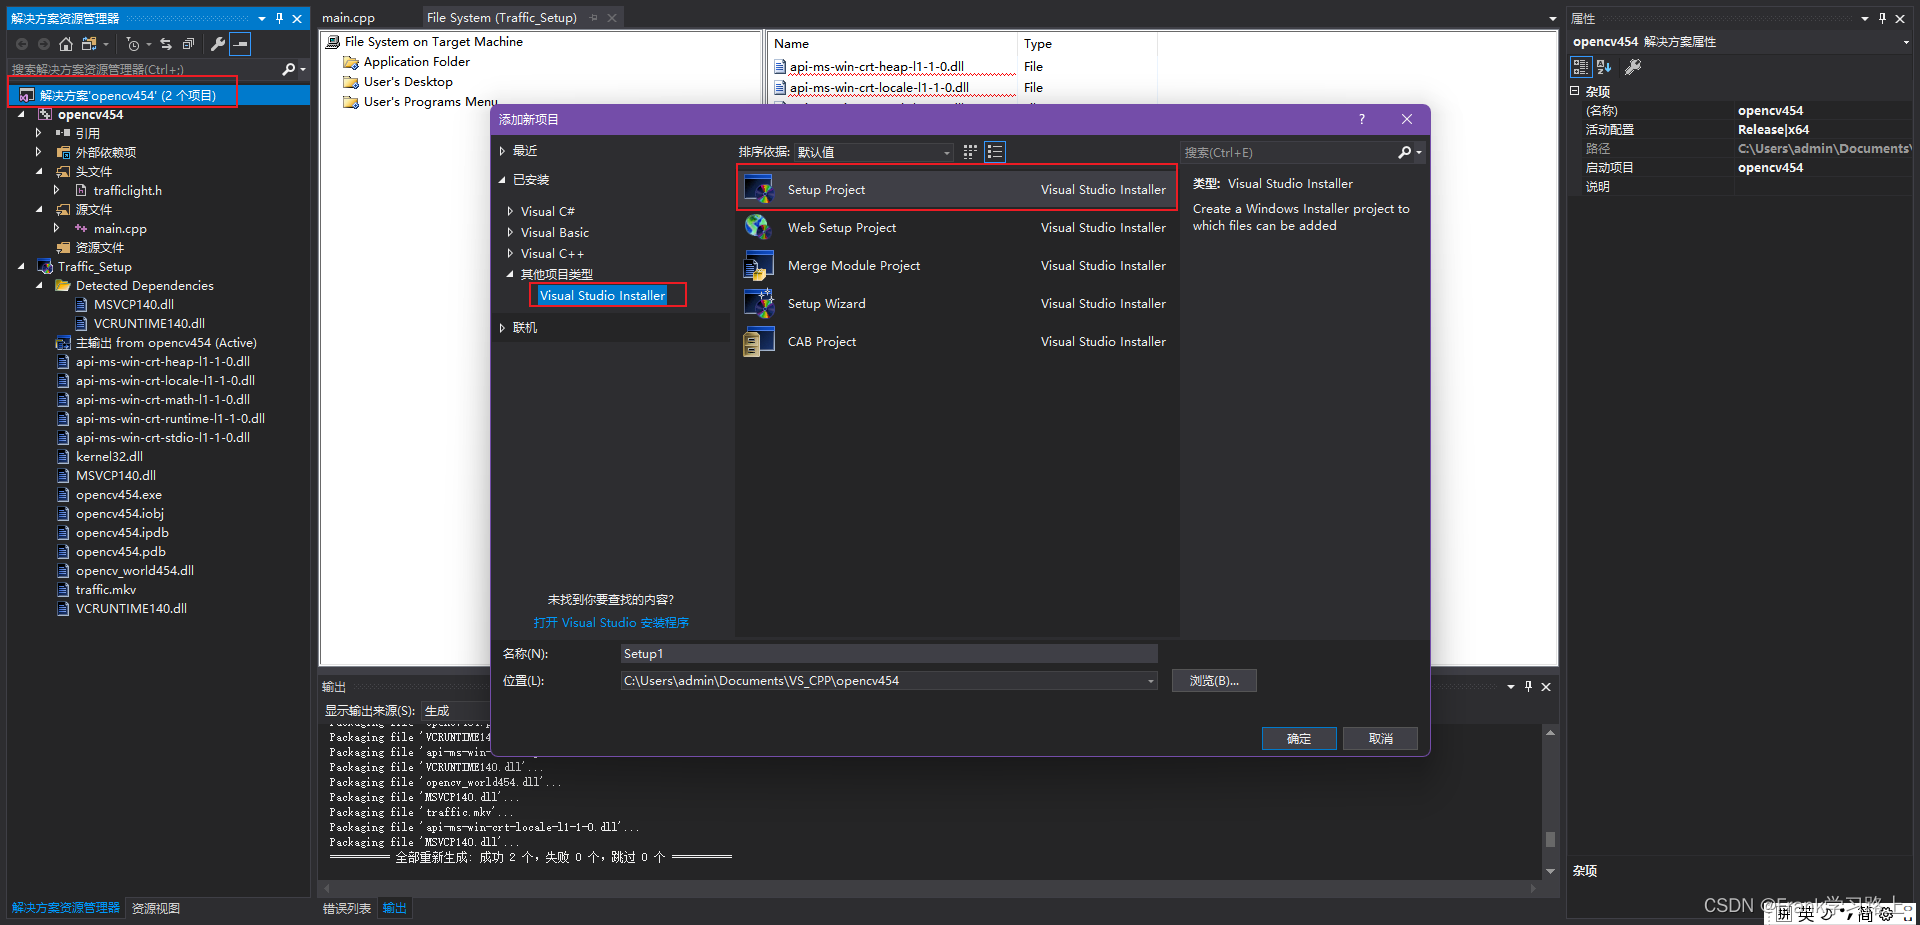Click the Solution Explorer search magnifier icon
The image size is (1920, 925).
click(289, 69)
